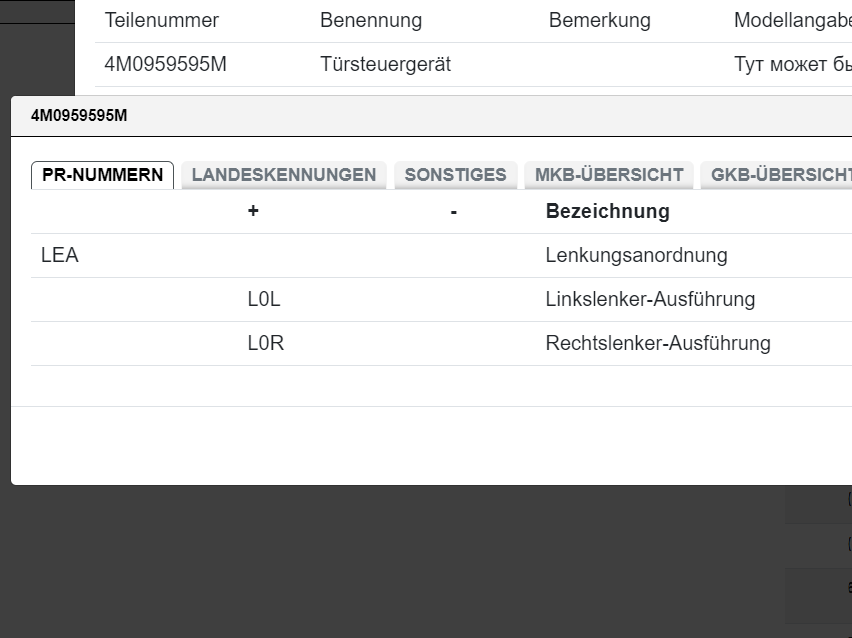Click the Teilenummer column header
852x638 pixels.
[162, 21]
